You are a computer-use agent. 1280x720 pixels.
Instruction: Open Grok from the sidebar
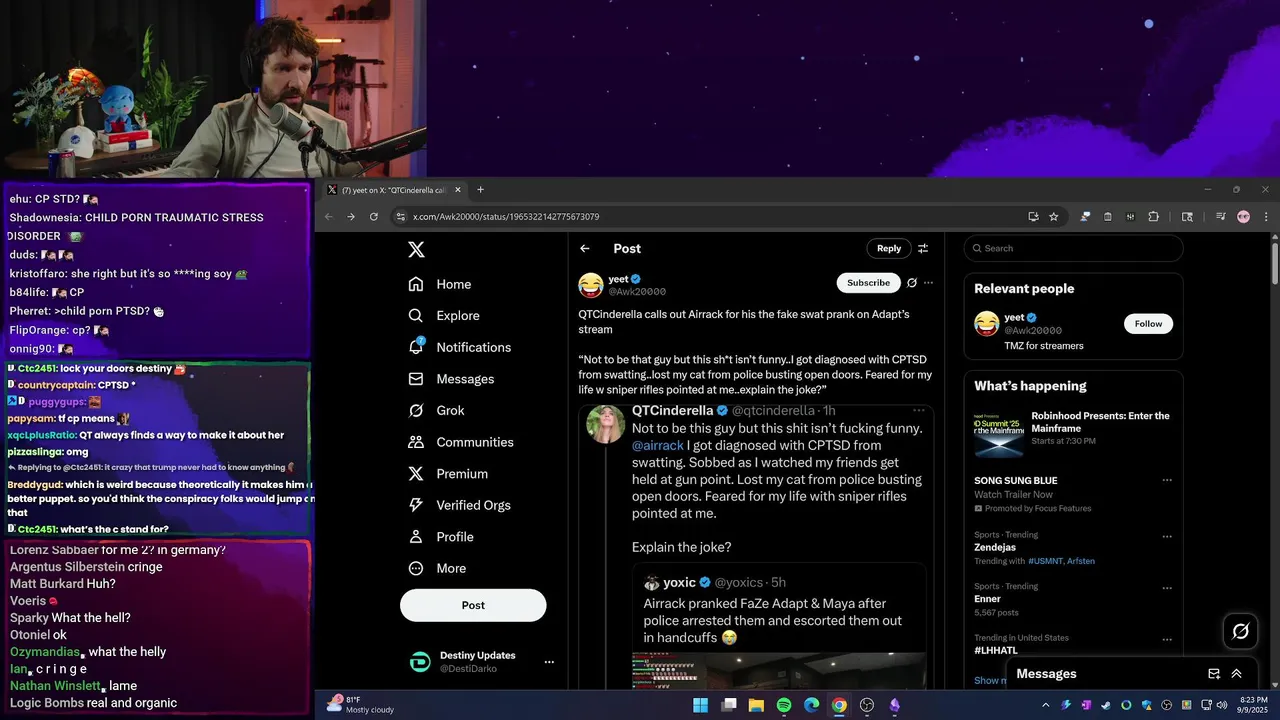436,410
